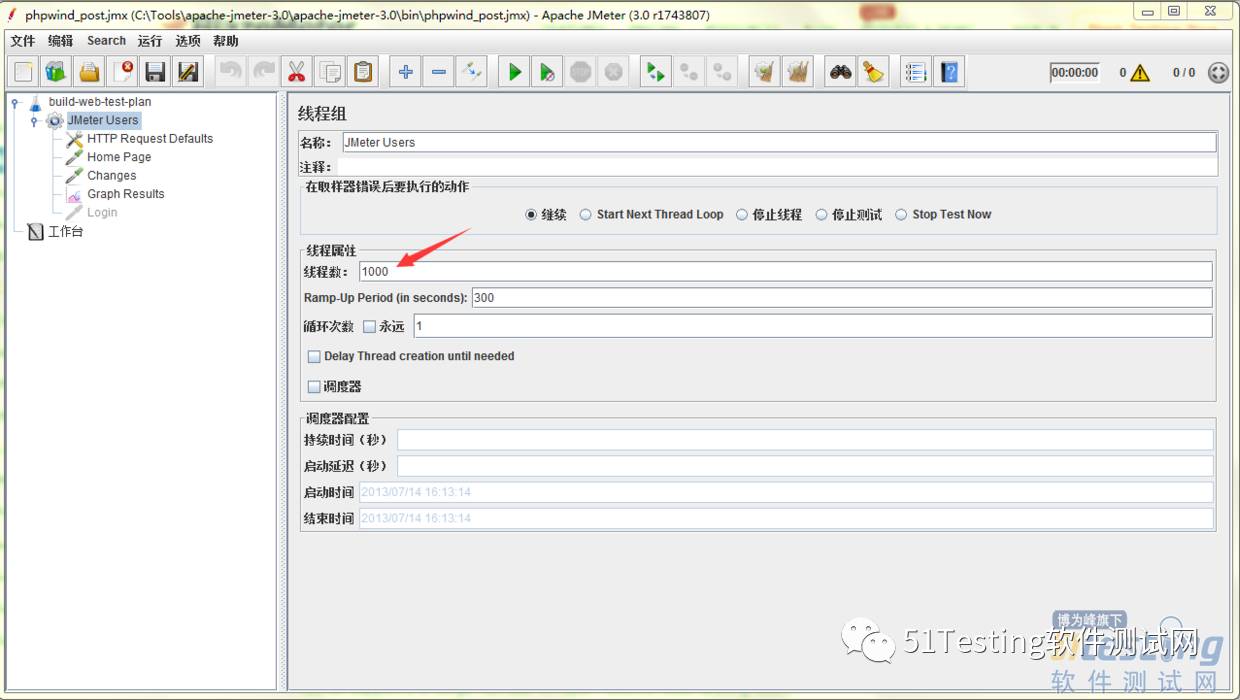The image size is (1240, 700).
Task: Collapse all tree nodes minus icon
Action: coord(438,72)
